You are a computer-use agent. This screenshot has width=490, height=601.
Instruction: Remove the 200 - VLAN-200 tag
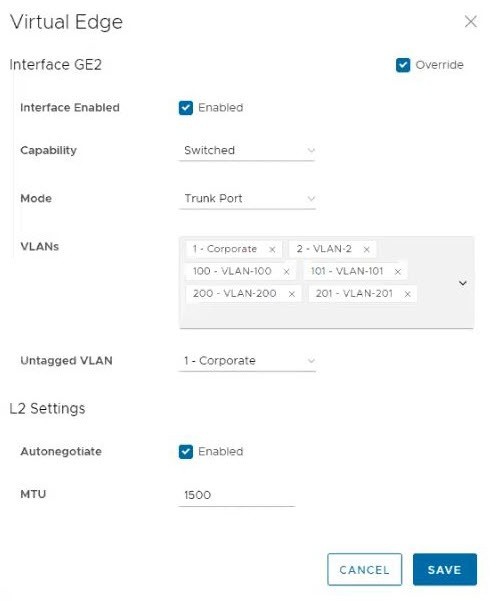pyautogui.click(x=292, y=294)
